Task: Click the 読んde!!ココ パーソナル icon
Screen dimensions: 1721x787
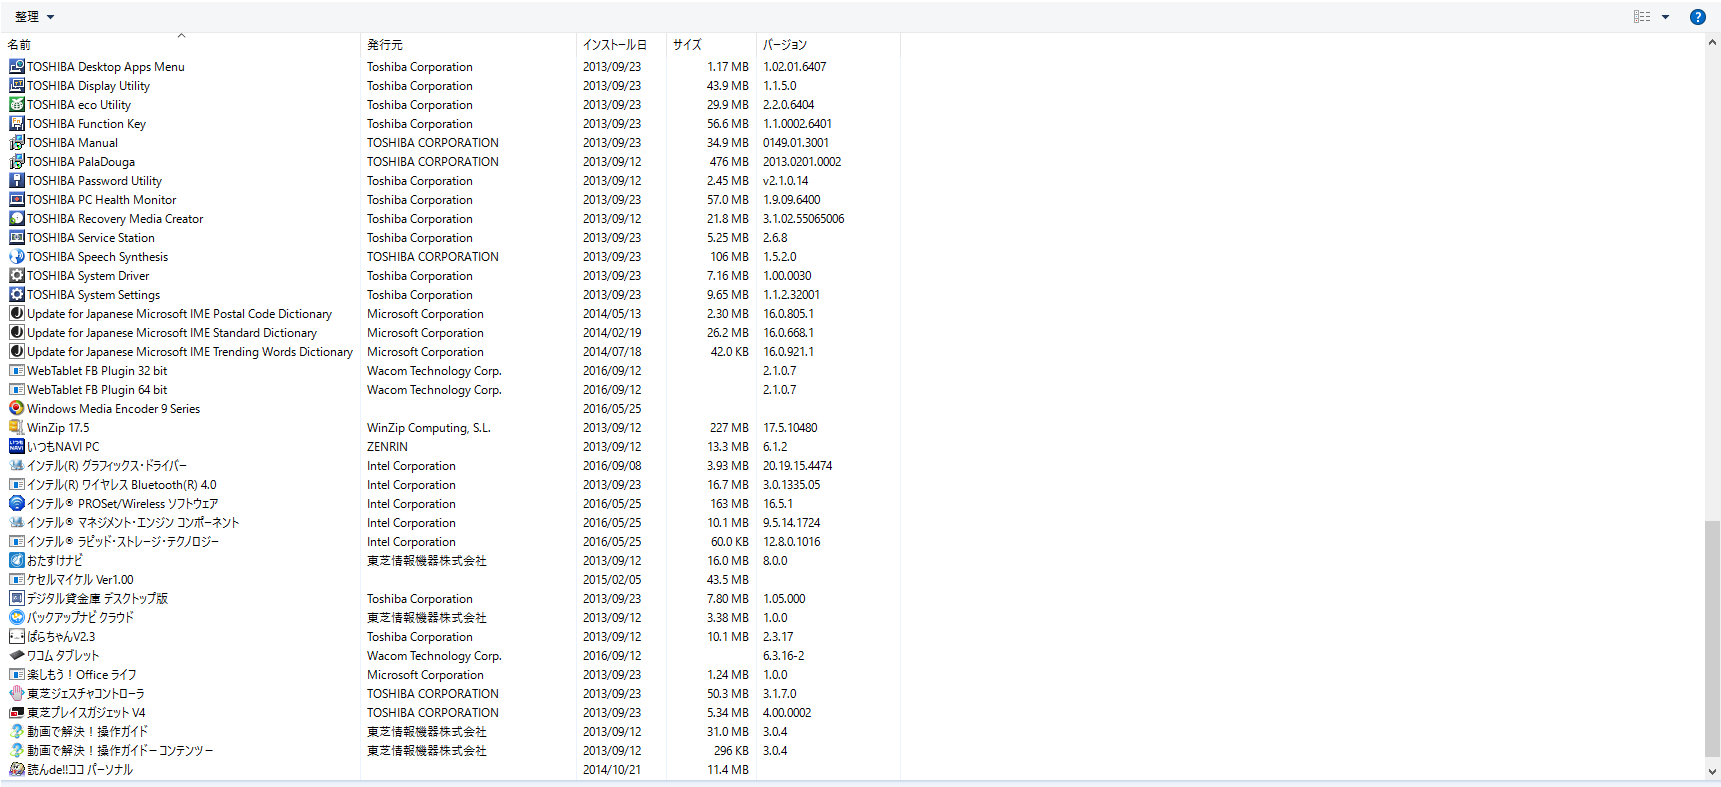Action: (16, 770)
